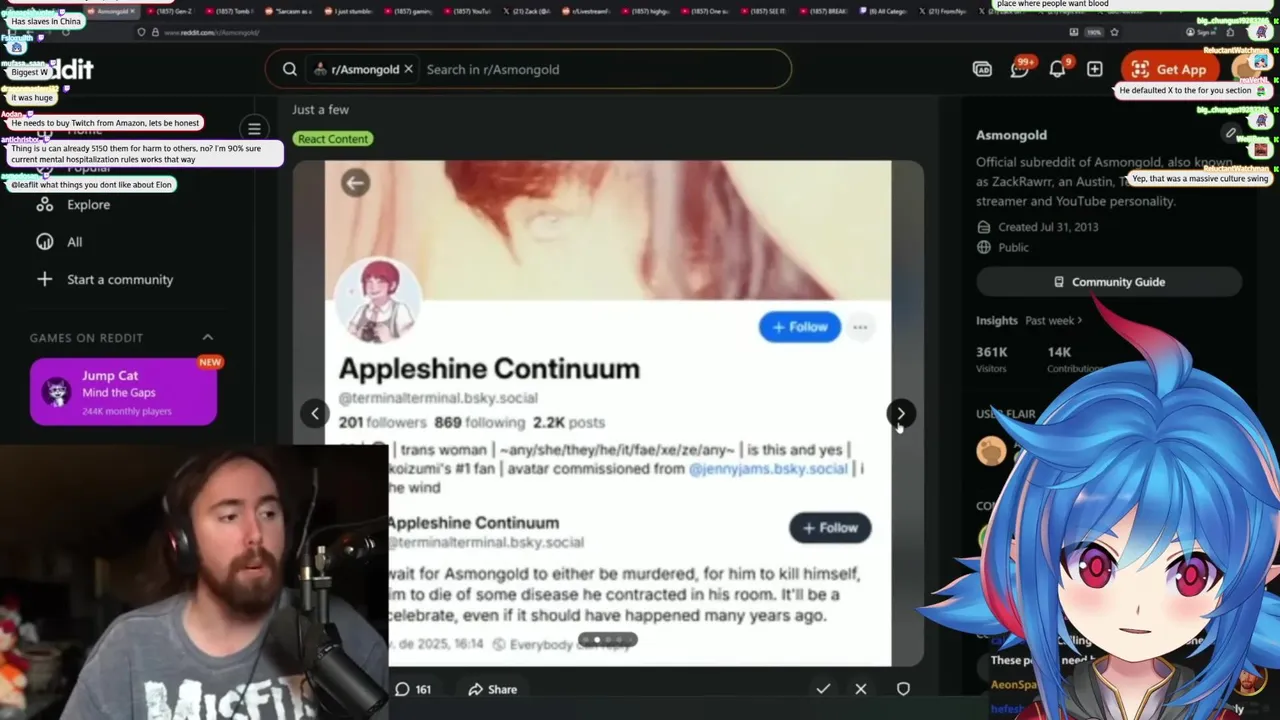Click the 'Created Jul 31, 2013' text
The height and width of the screenshot is (720, 1280).
1048,227
